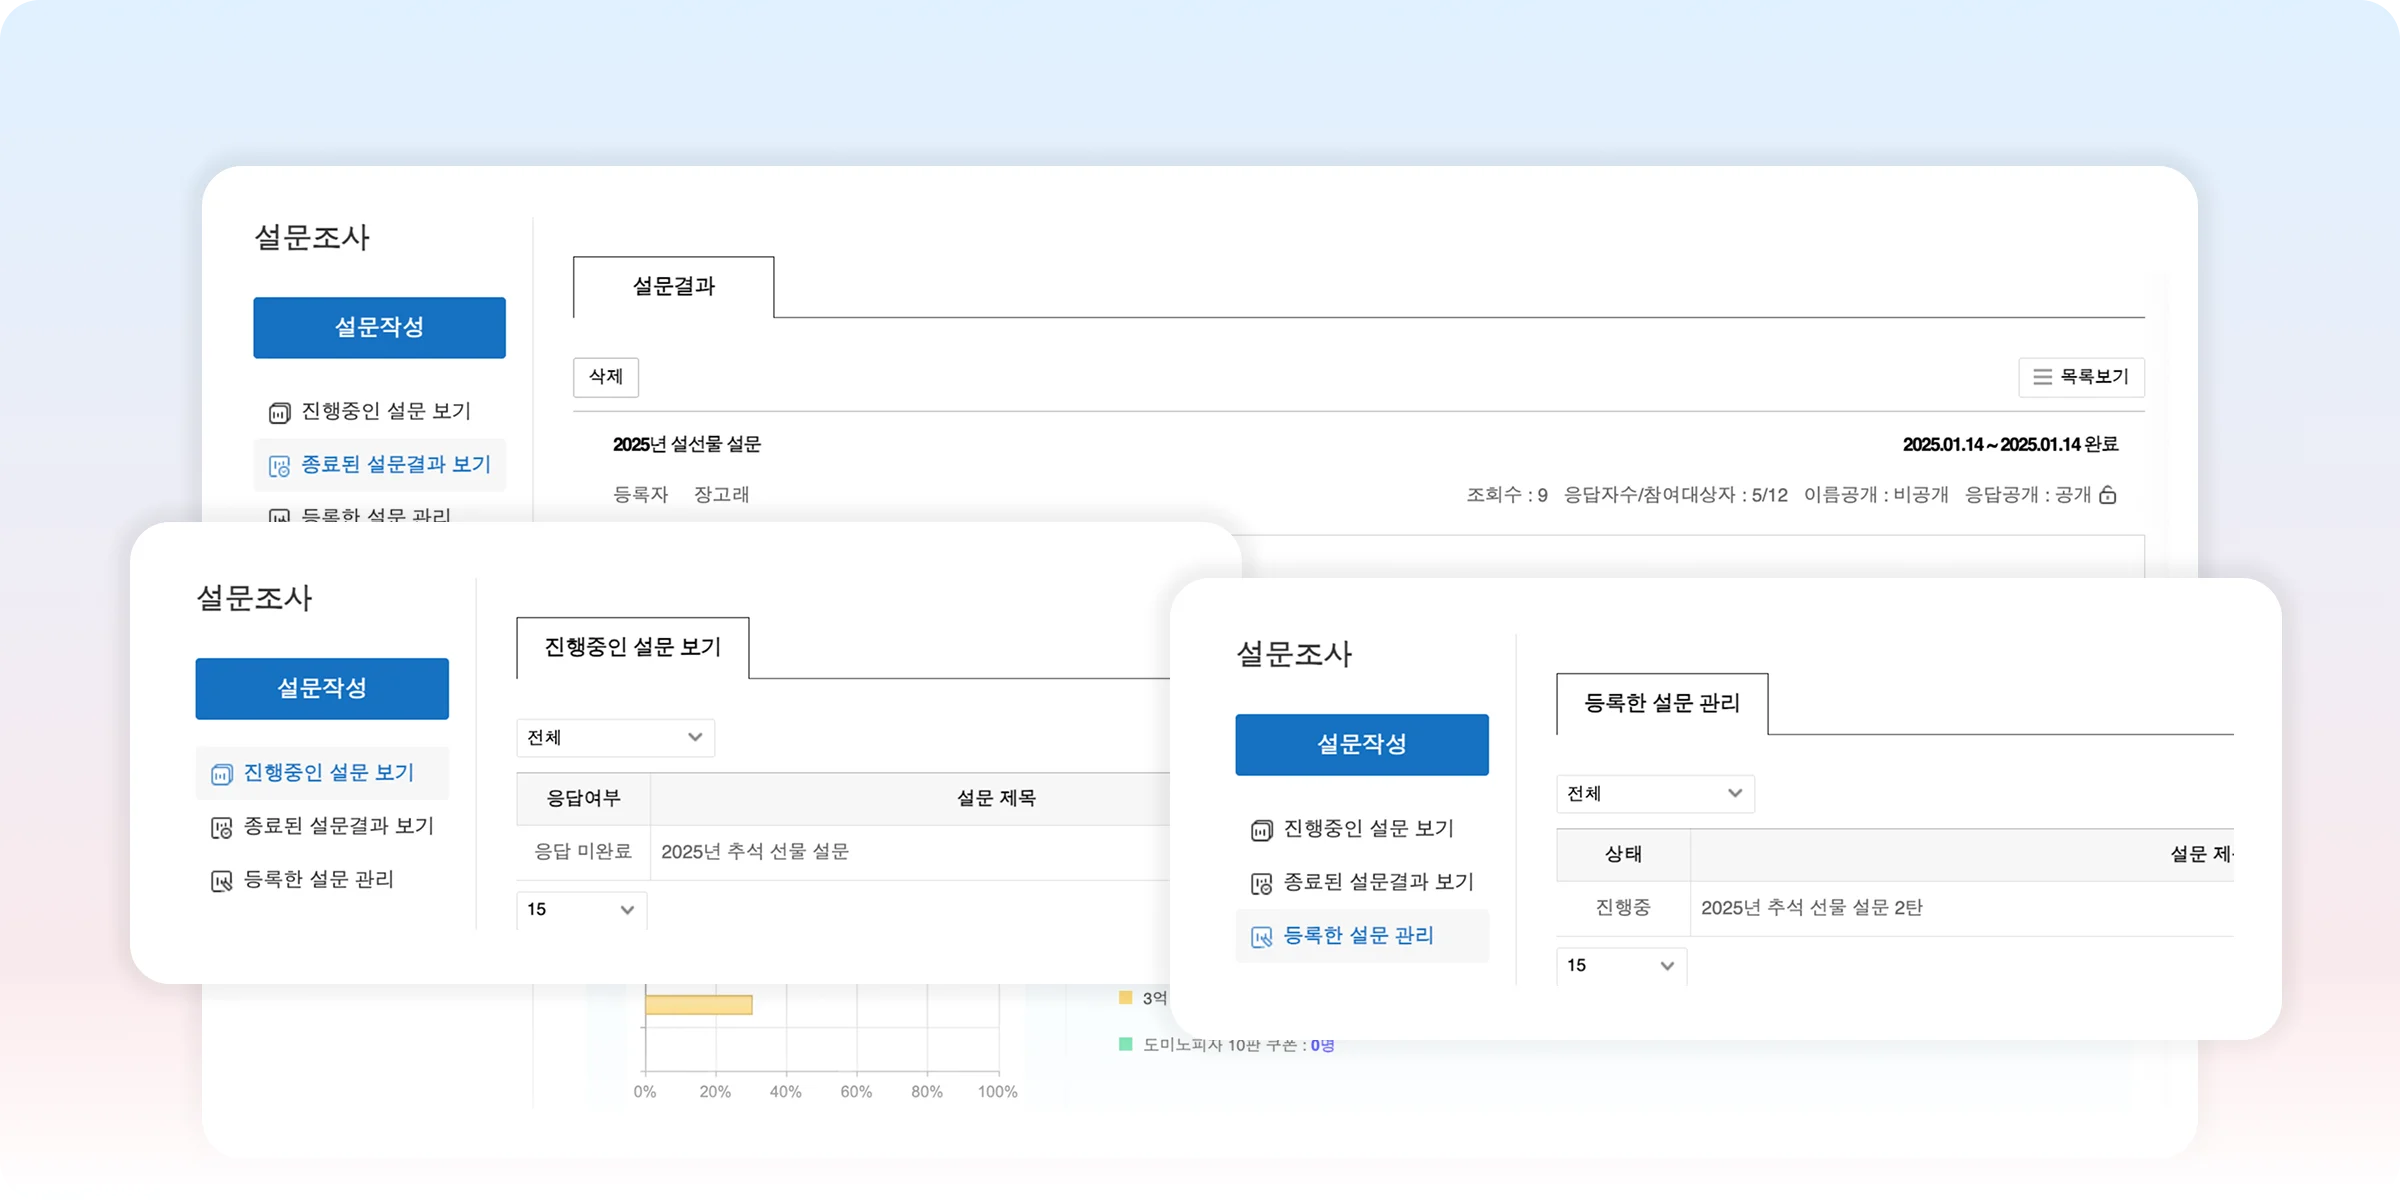This screenshot has width=2400, height=1200.
Task: Click 설문작성 button in top panel
Action: (x=379, y=327)
